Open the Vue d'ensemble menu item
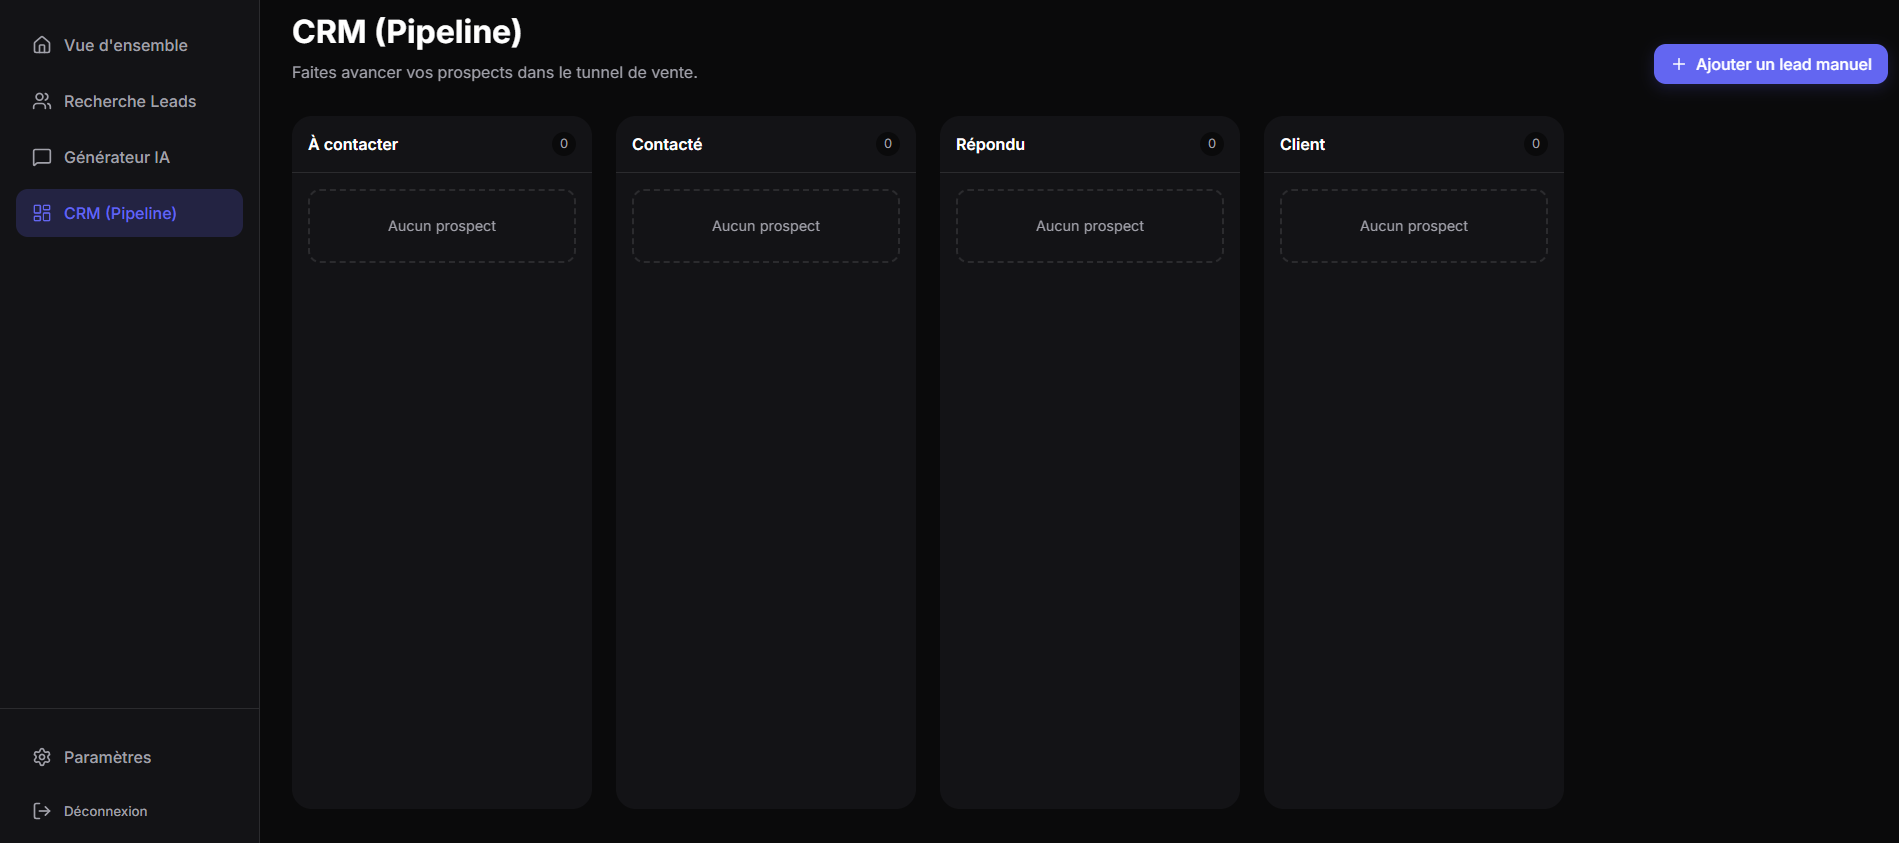The height and width of the screenshot is (843, 1899). pos(129,45)
